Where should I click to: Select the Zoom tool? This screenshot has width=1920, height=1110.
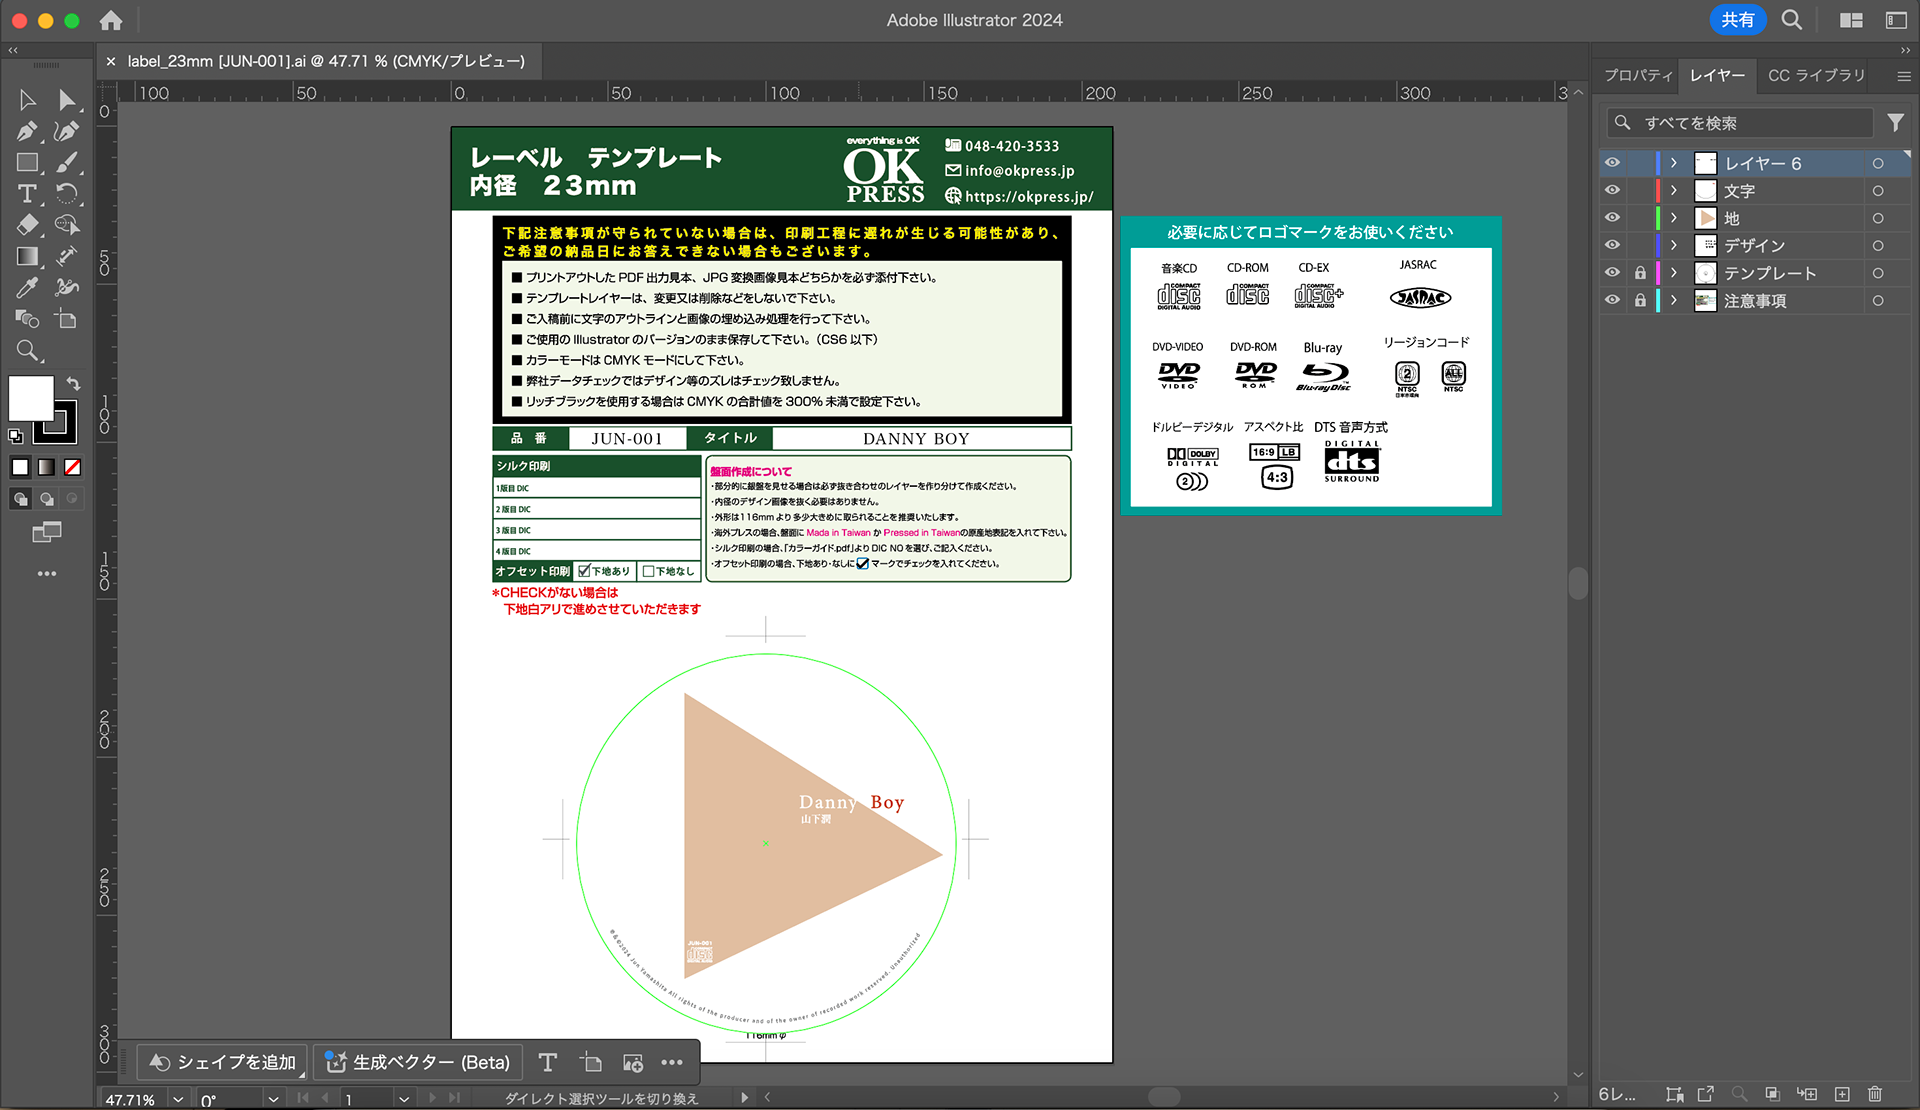[27, 351]
